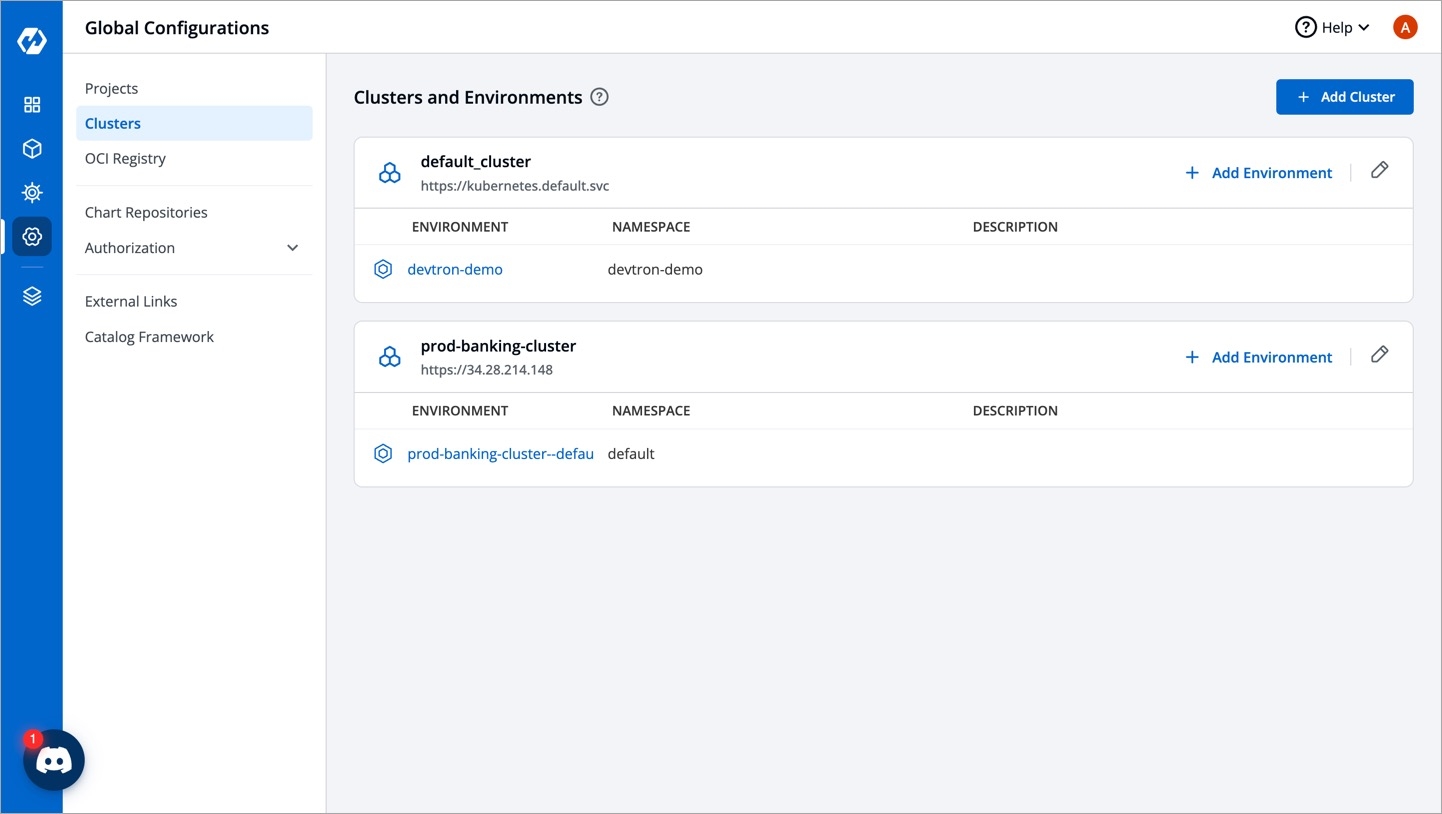Open OCI Registry settings

pos(125,159)
